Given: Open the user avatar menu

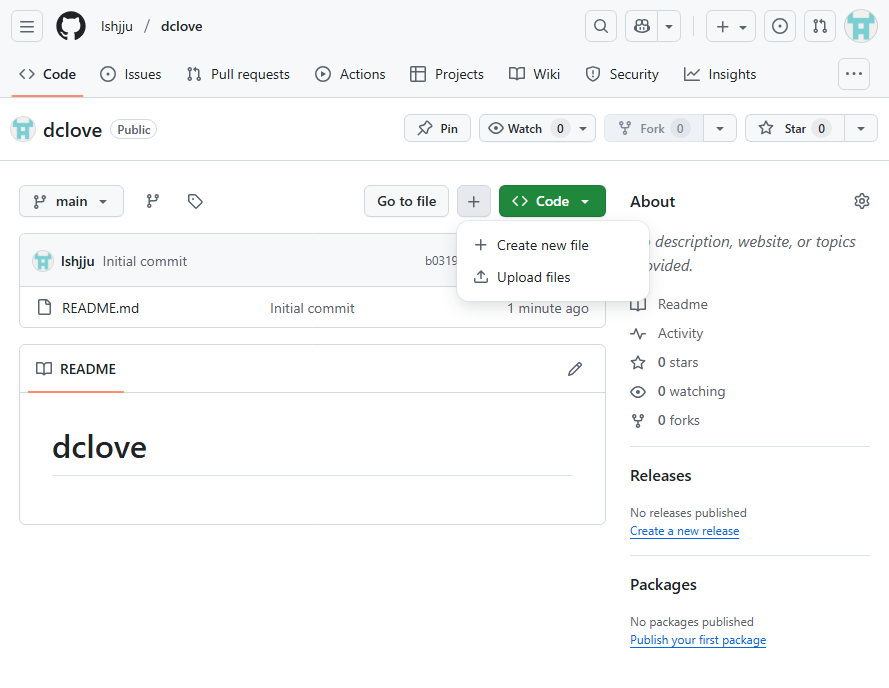Looking at the screenshot, I should (x=861, y=26).
